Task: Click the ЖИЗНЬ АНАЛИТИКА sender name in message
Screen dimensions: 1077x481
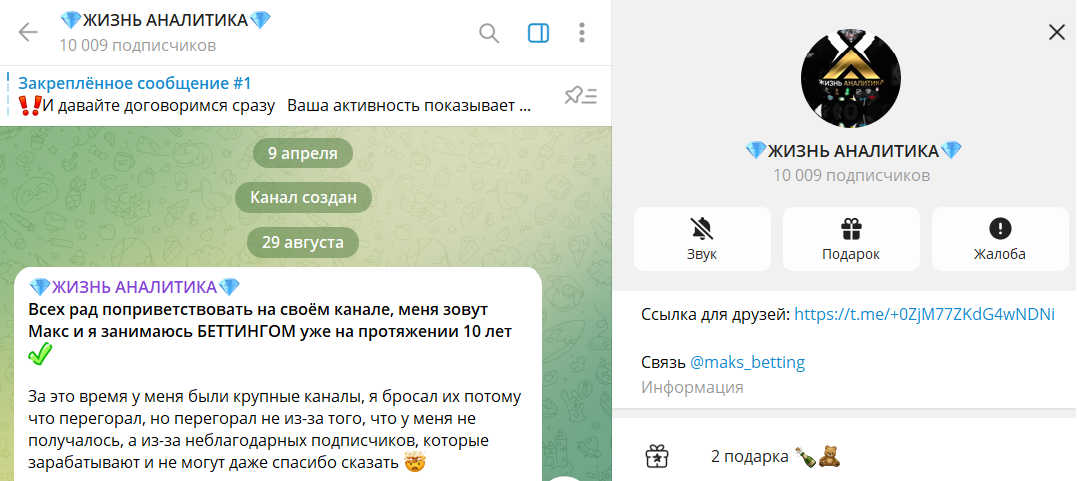Action: pyautogui.click(x=135, y=287)
